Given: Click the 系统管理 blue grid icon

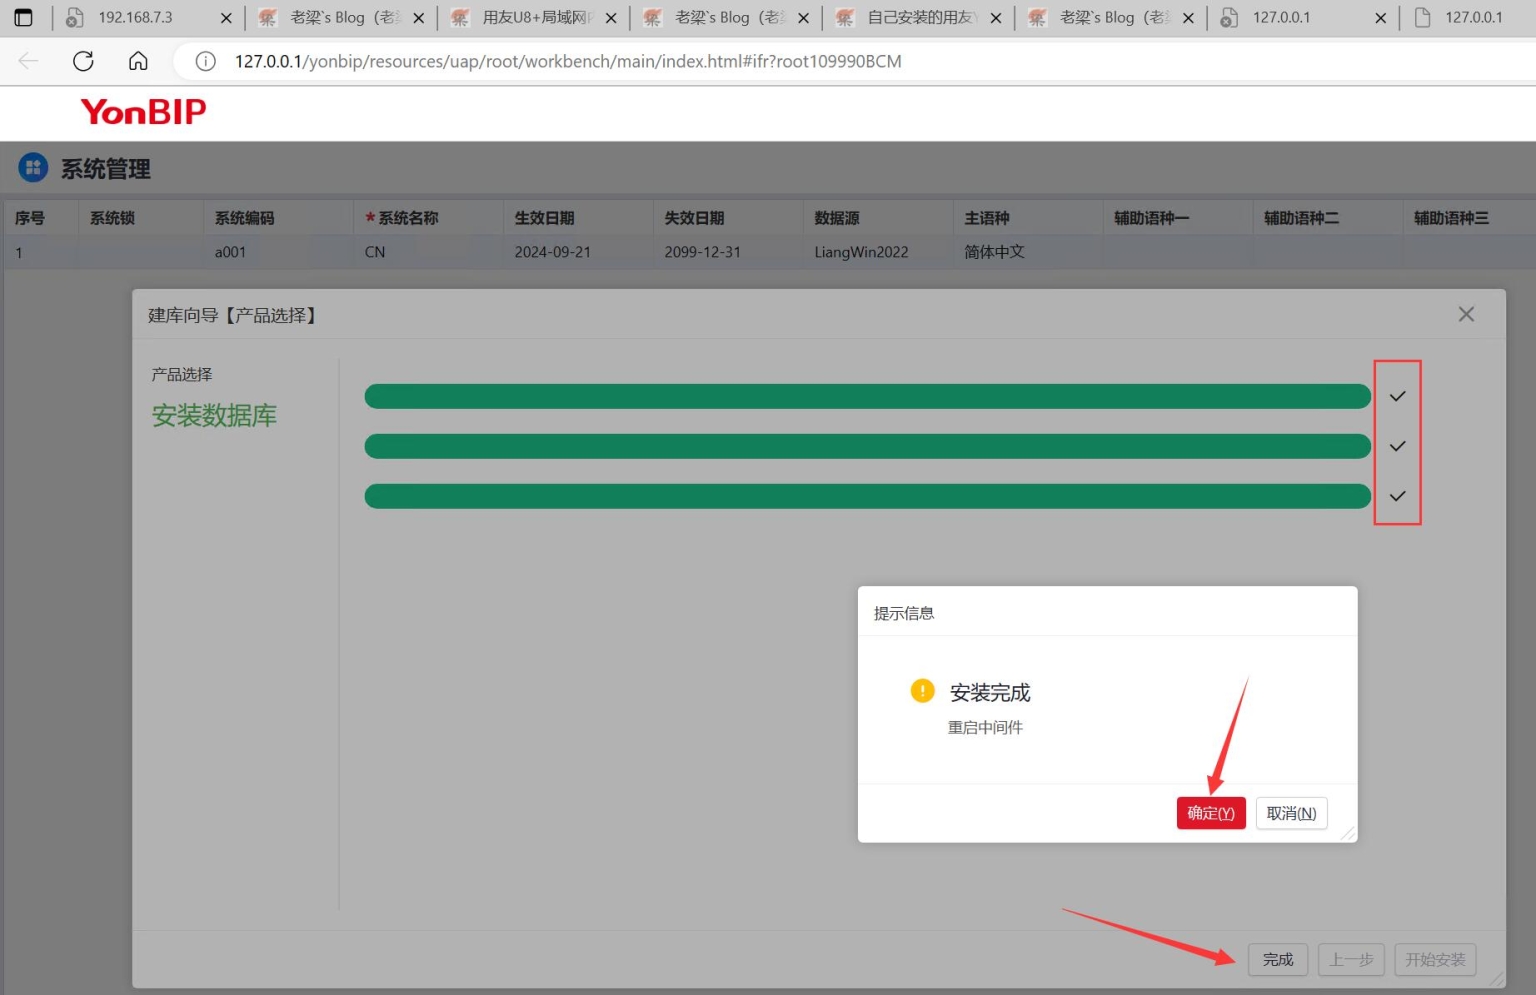Looking at the screenshot, I should coord(33,167).
